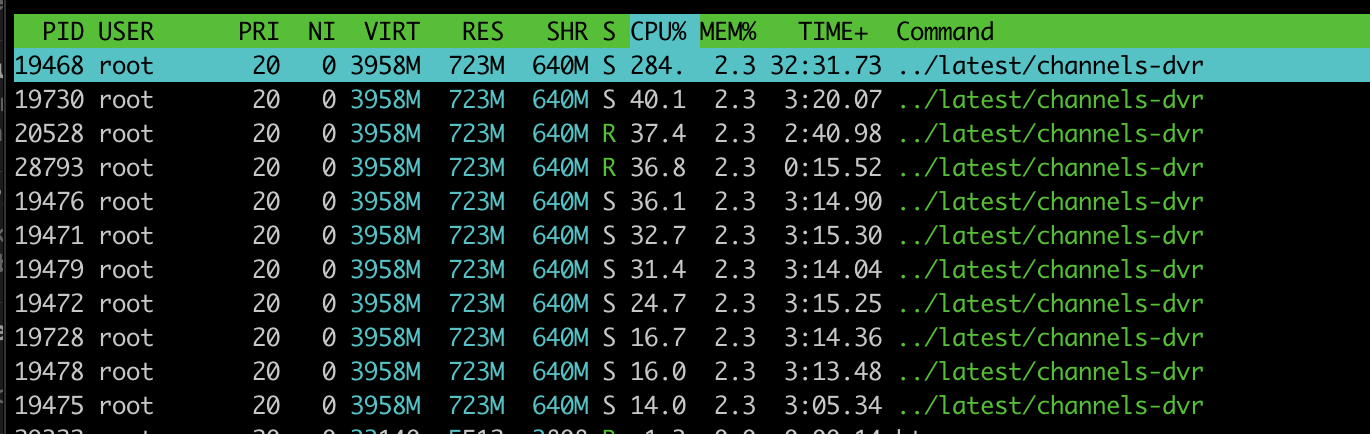Sort by RES memory column header
The height and width of the screenshot is (434, 1370).
point(482,32)
